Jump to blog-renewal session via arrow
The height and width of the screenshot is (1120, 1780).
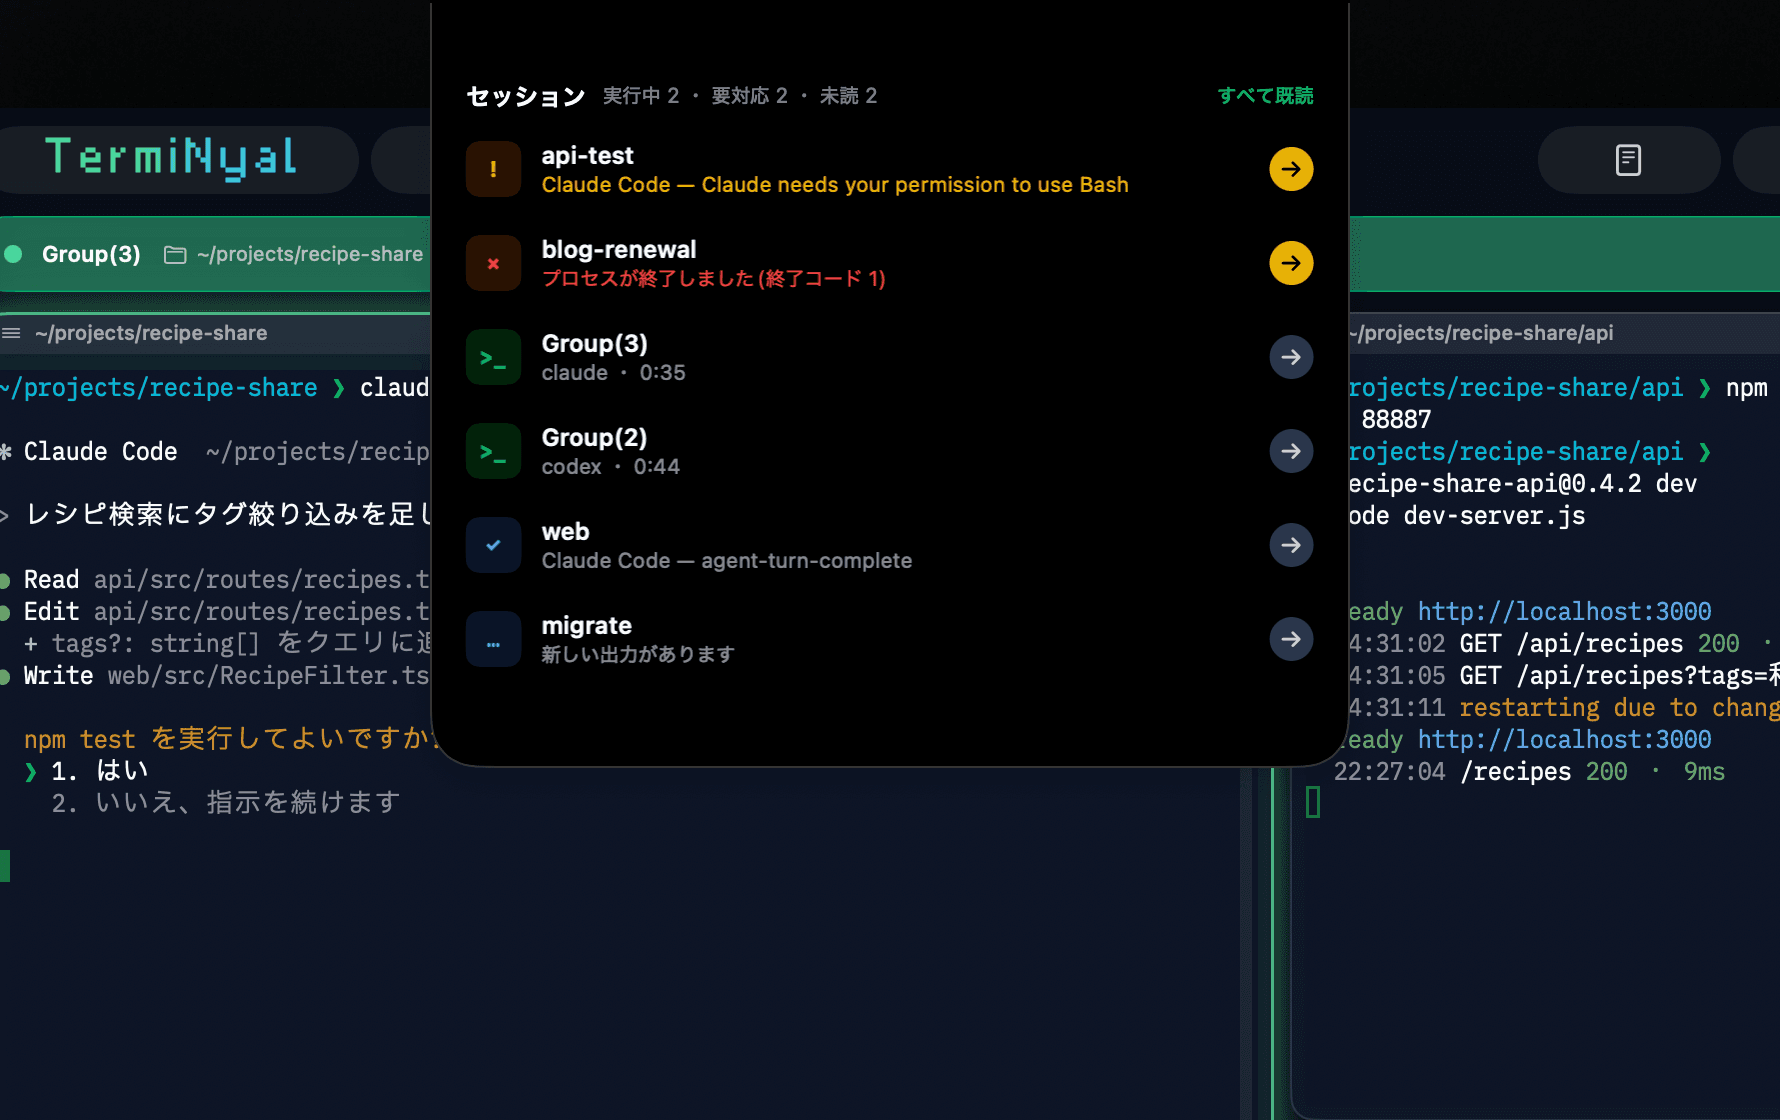(1291, 263)
